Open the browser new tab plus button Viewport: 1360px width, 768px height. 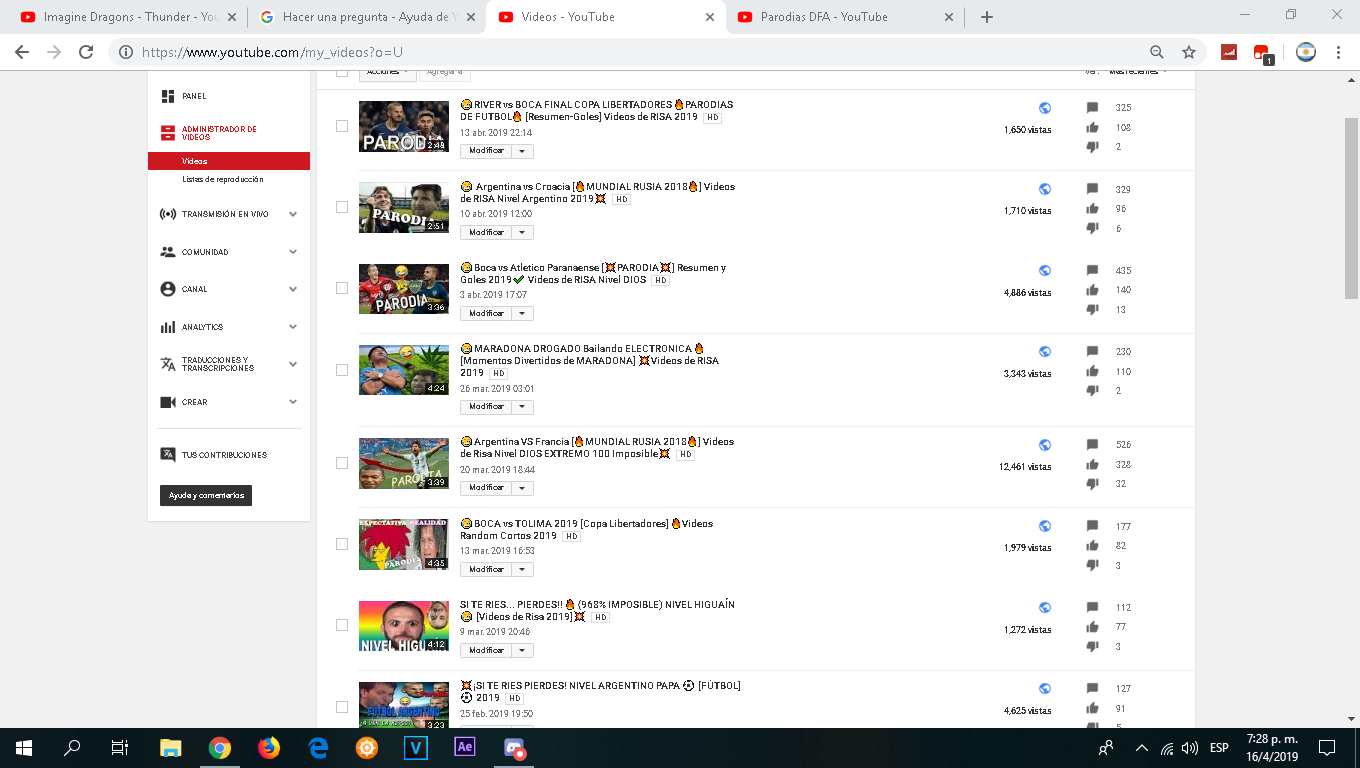pyautogui.click(x=987, y=17)
